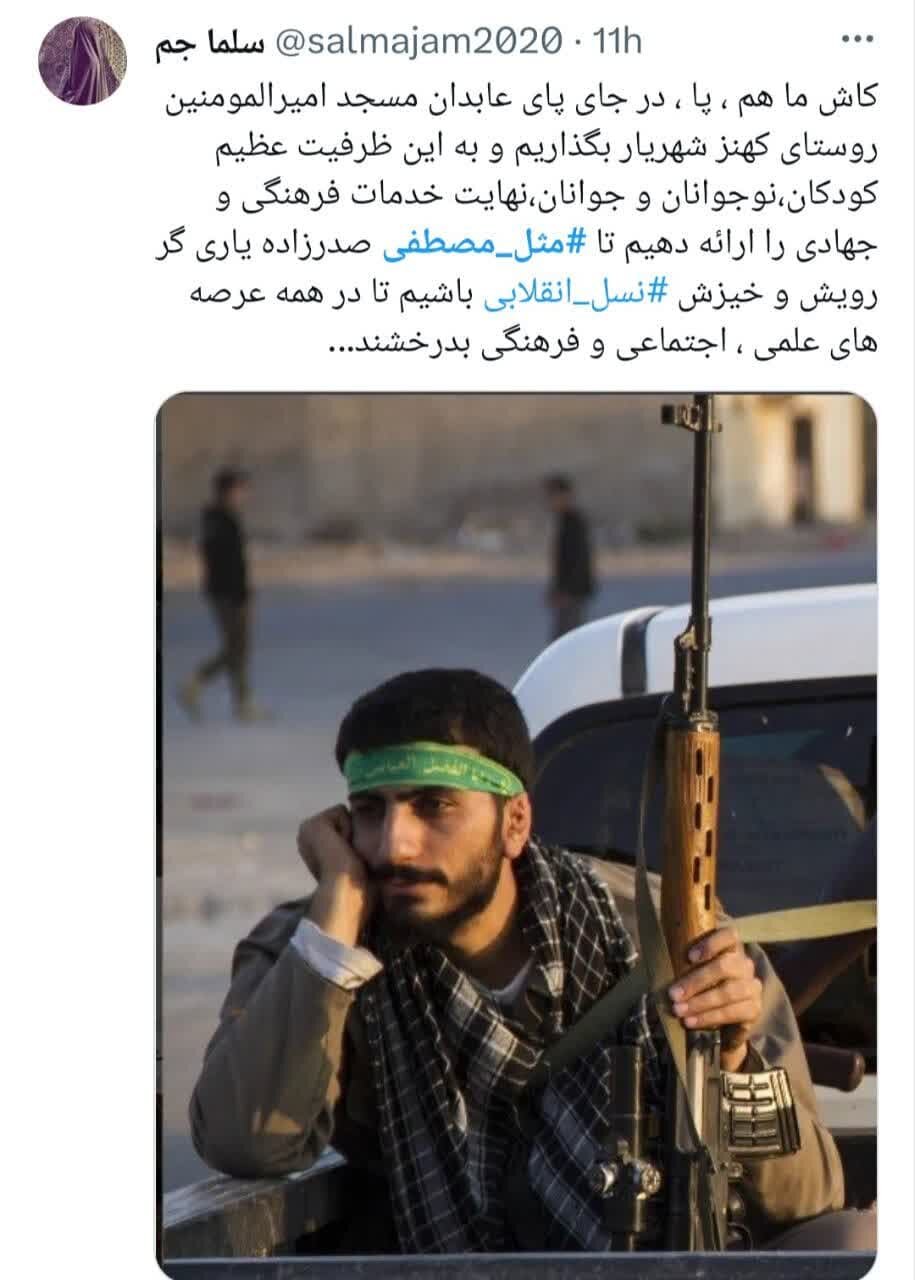
Task: Click the tweet text line starting with کودکان
Action: click(x=520, y=196)
